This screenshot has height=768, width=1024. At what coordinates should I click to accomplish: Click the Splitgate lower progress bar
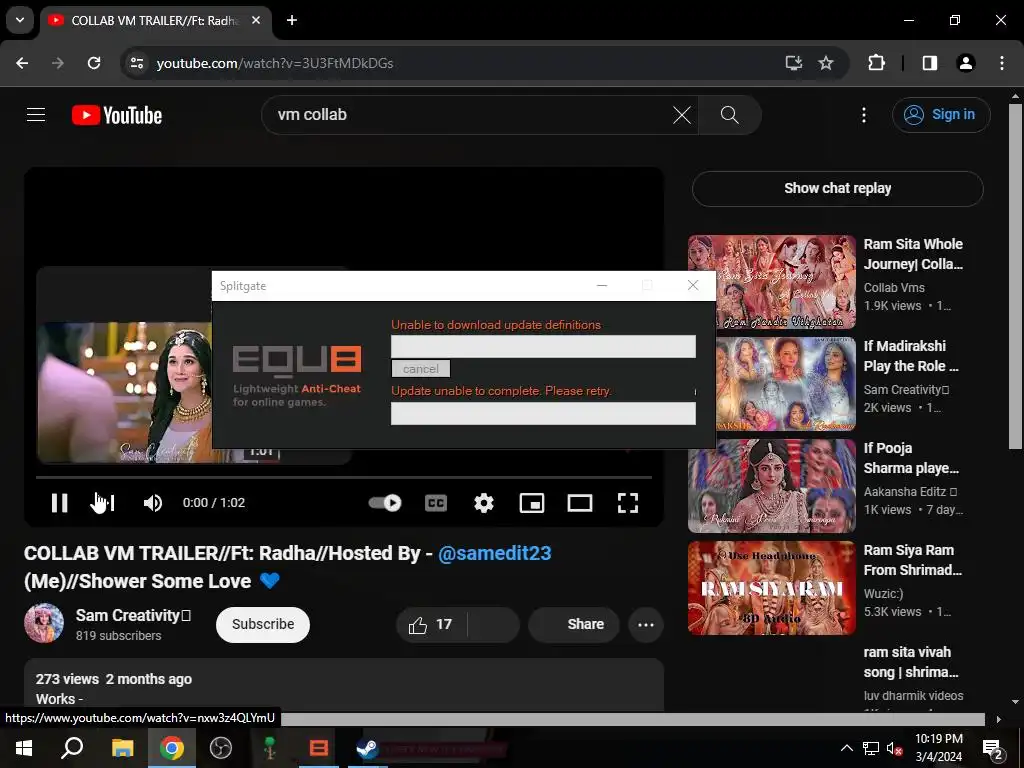(x=543, y=413)
